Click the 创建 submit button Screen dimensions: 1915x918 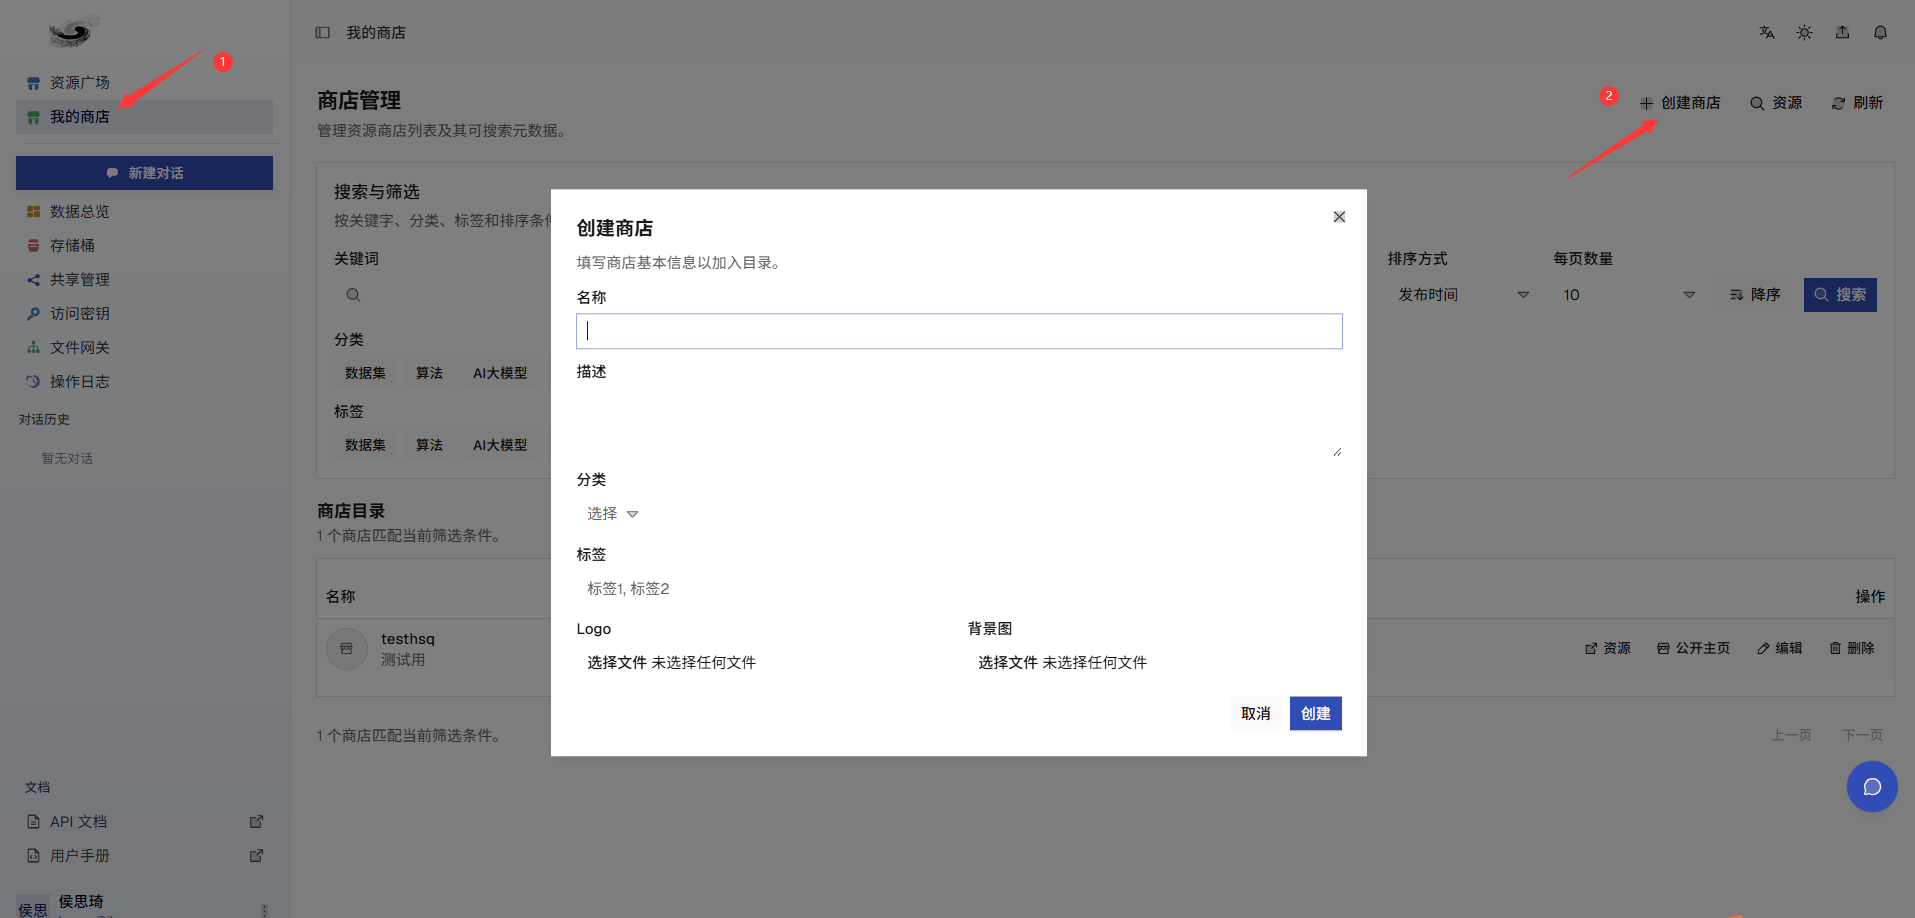1315,714
